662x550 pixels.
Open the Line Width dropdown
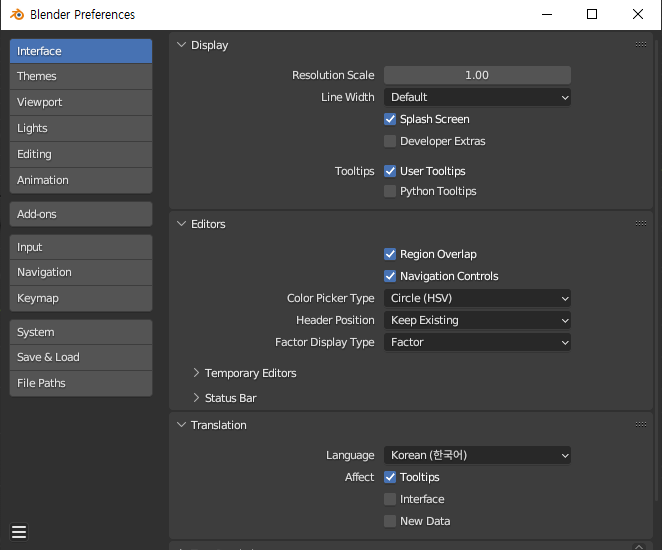click(x=477, y=98)
